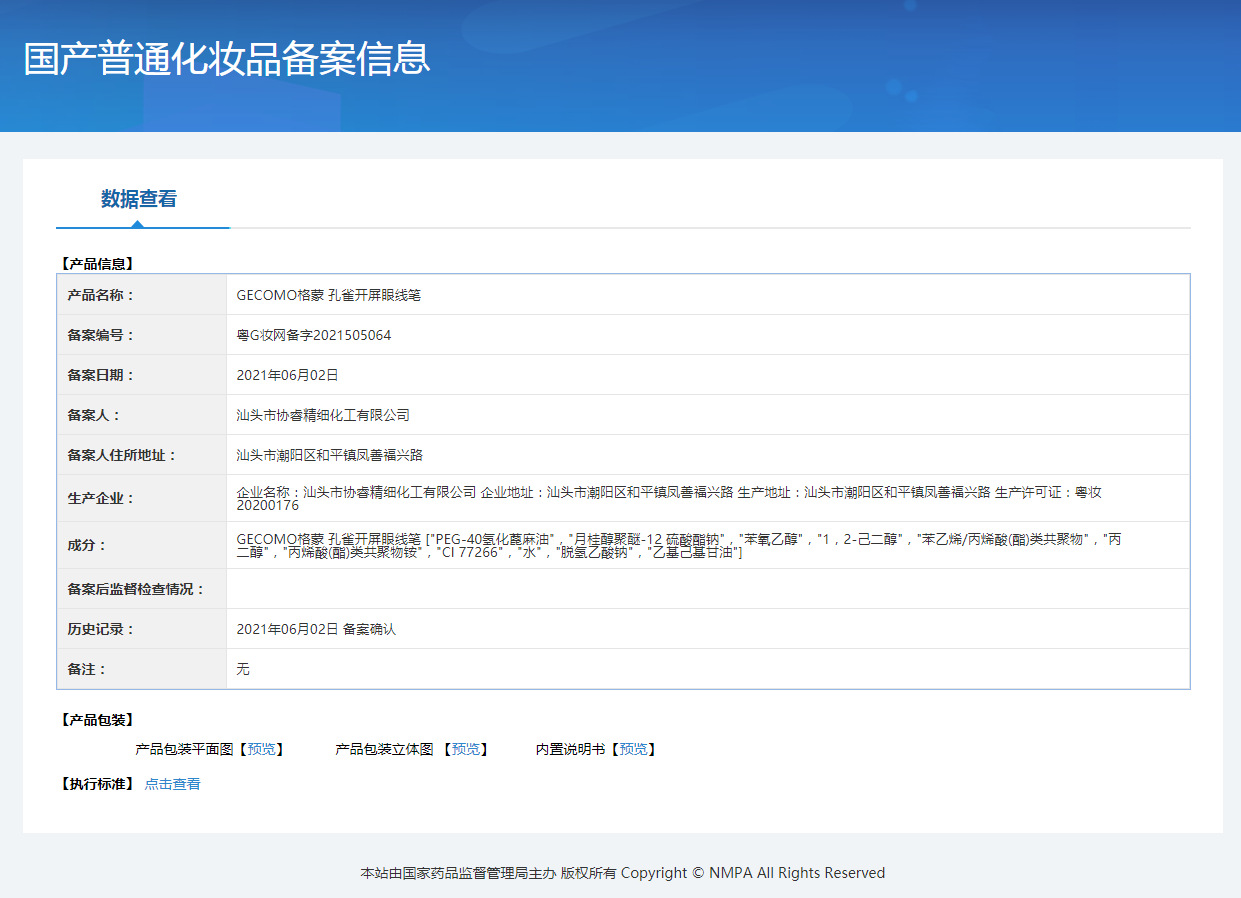1241x898 pixels.
Task: Click the 国产普通化妆品备案信息 page title
Action: click(x=227, y=59)
